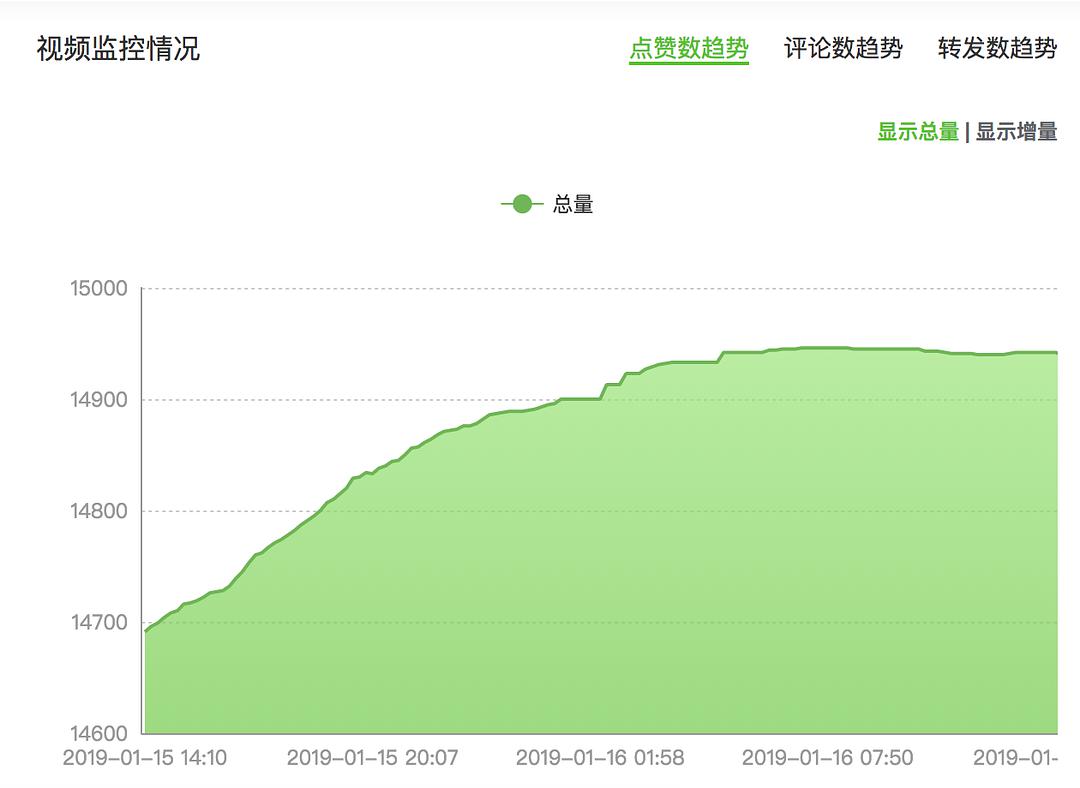The width and height of the screenshot is (1080, 788).
Task: Click the 总量 legend label
Action: pos(573,204)
